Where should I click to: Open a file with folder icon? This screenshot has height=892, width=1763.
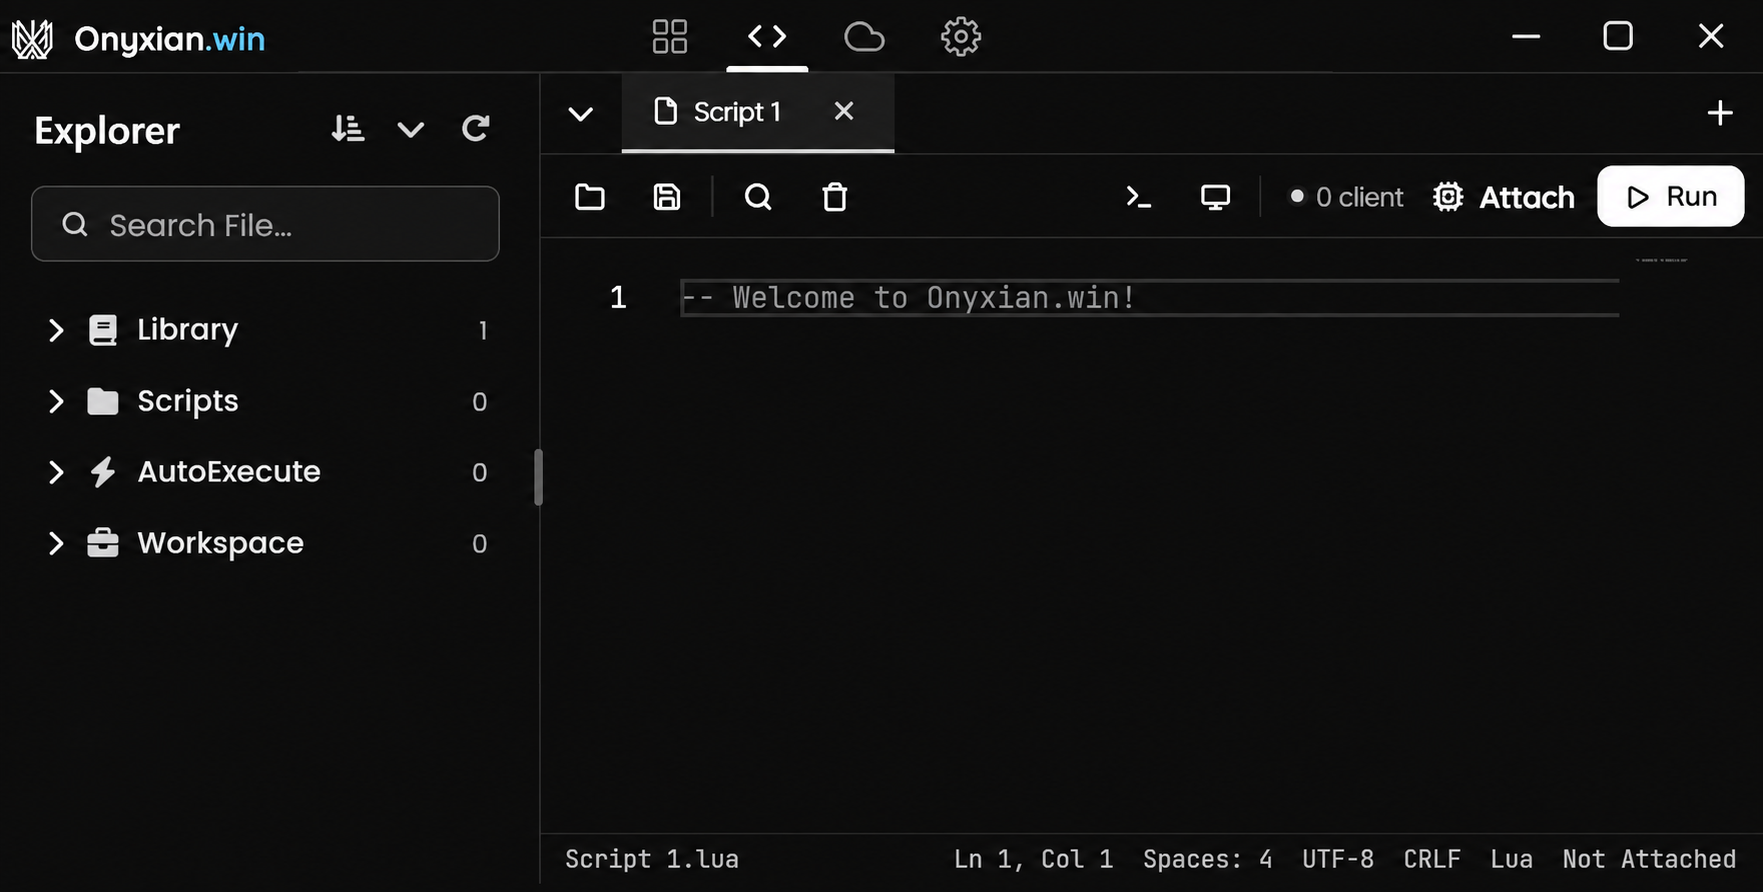click(x=590, y=197)
